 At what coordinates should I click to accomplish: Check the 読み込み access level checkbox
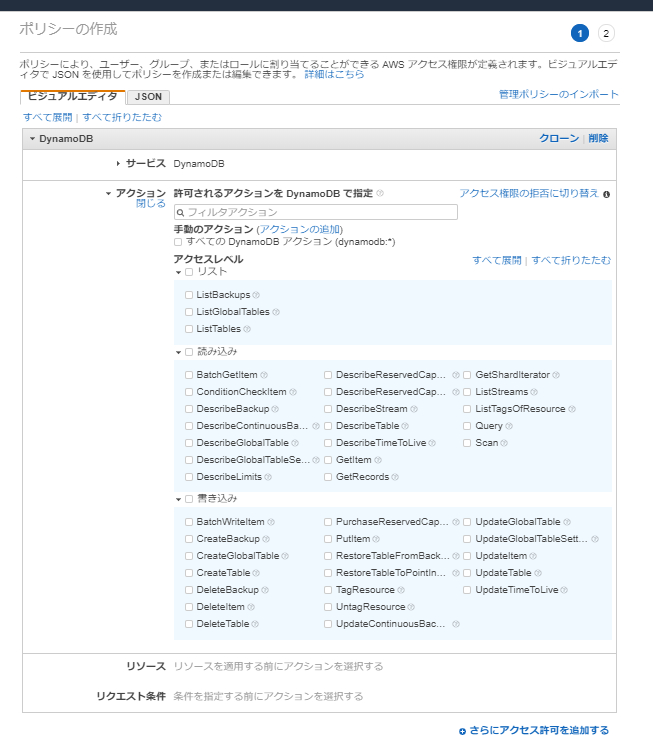(189, 352)
